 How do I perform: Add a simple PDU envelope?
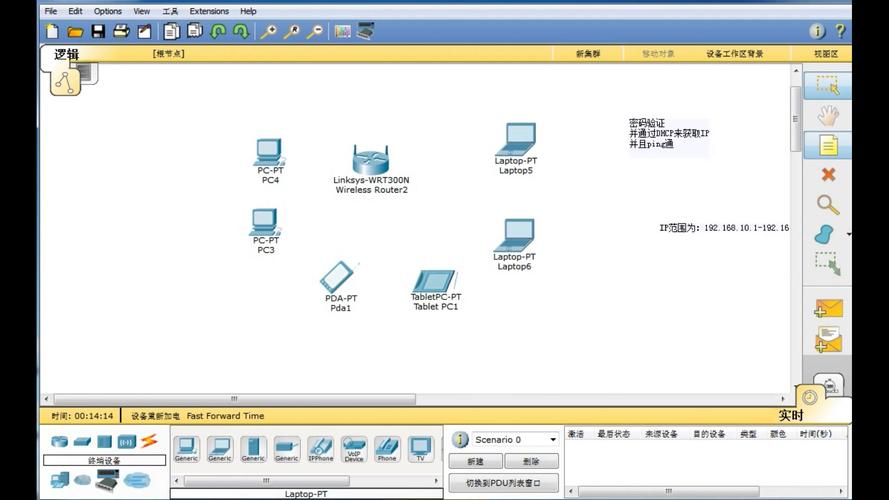click(x=828, y=308)
